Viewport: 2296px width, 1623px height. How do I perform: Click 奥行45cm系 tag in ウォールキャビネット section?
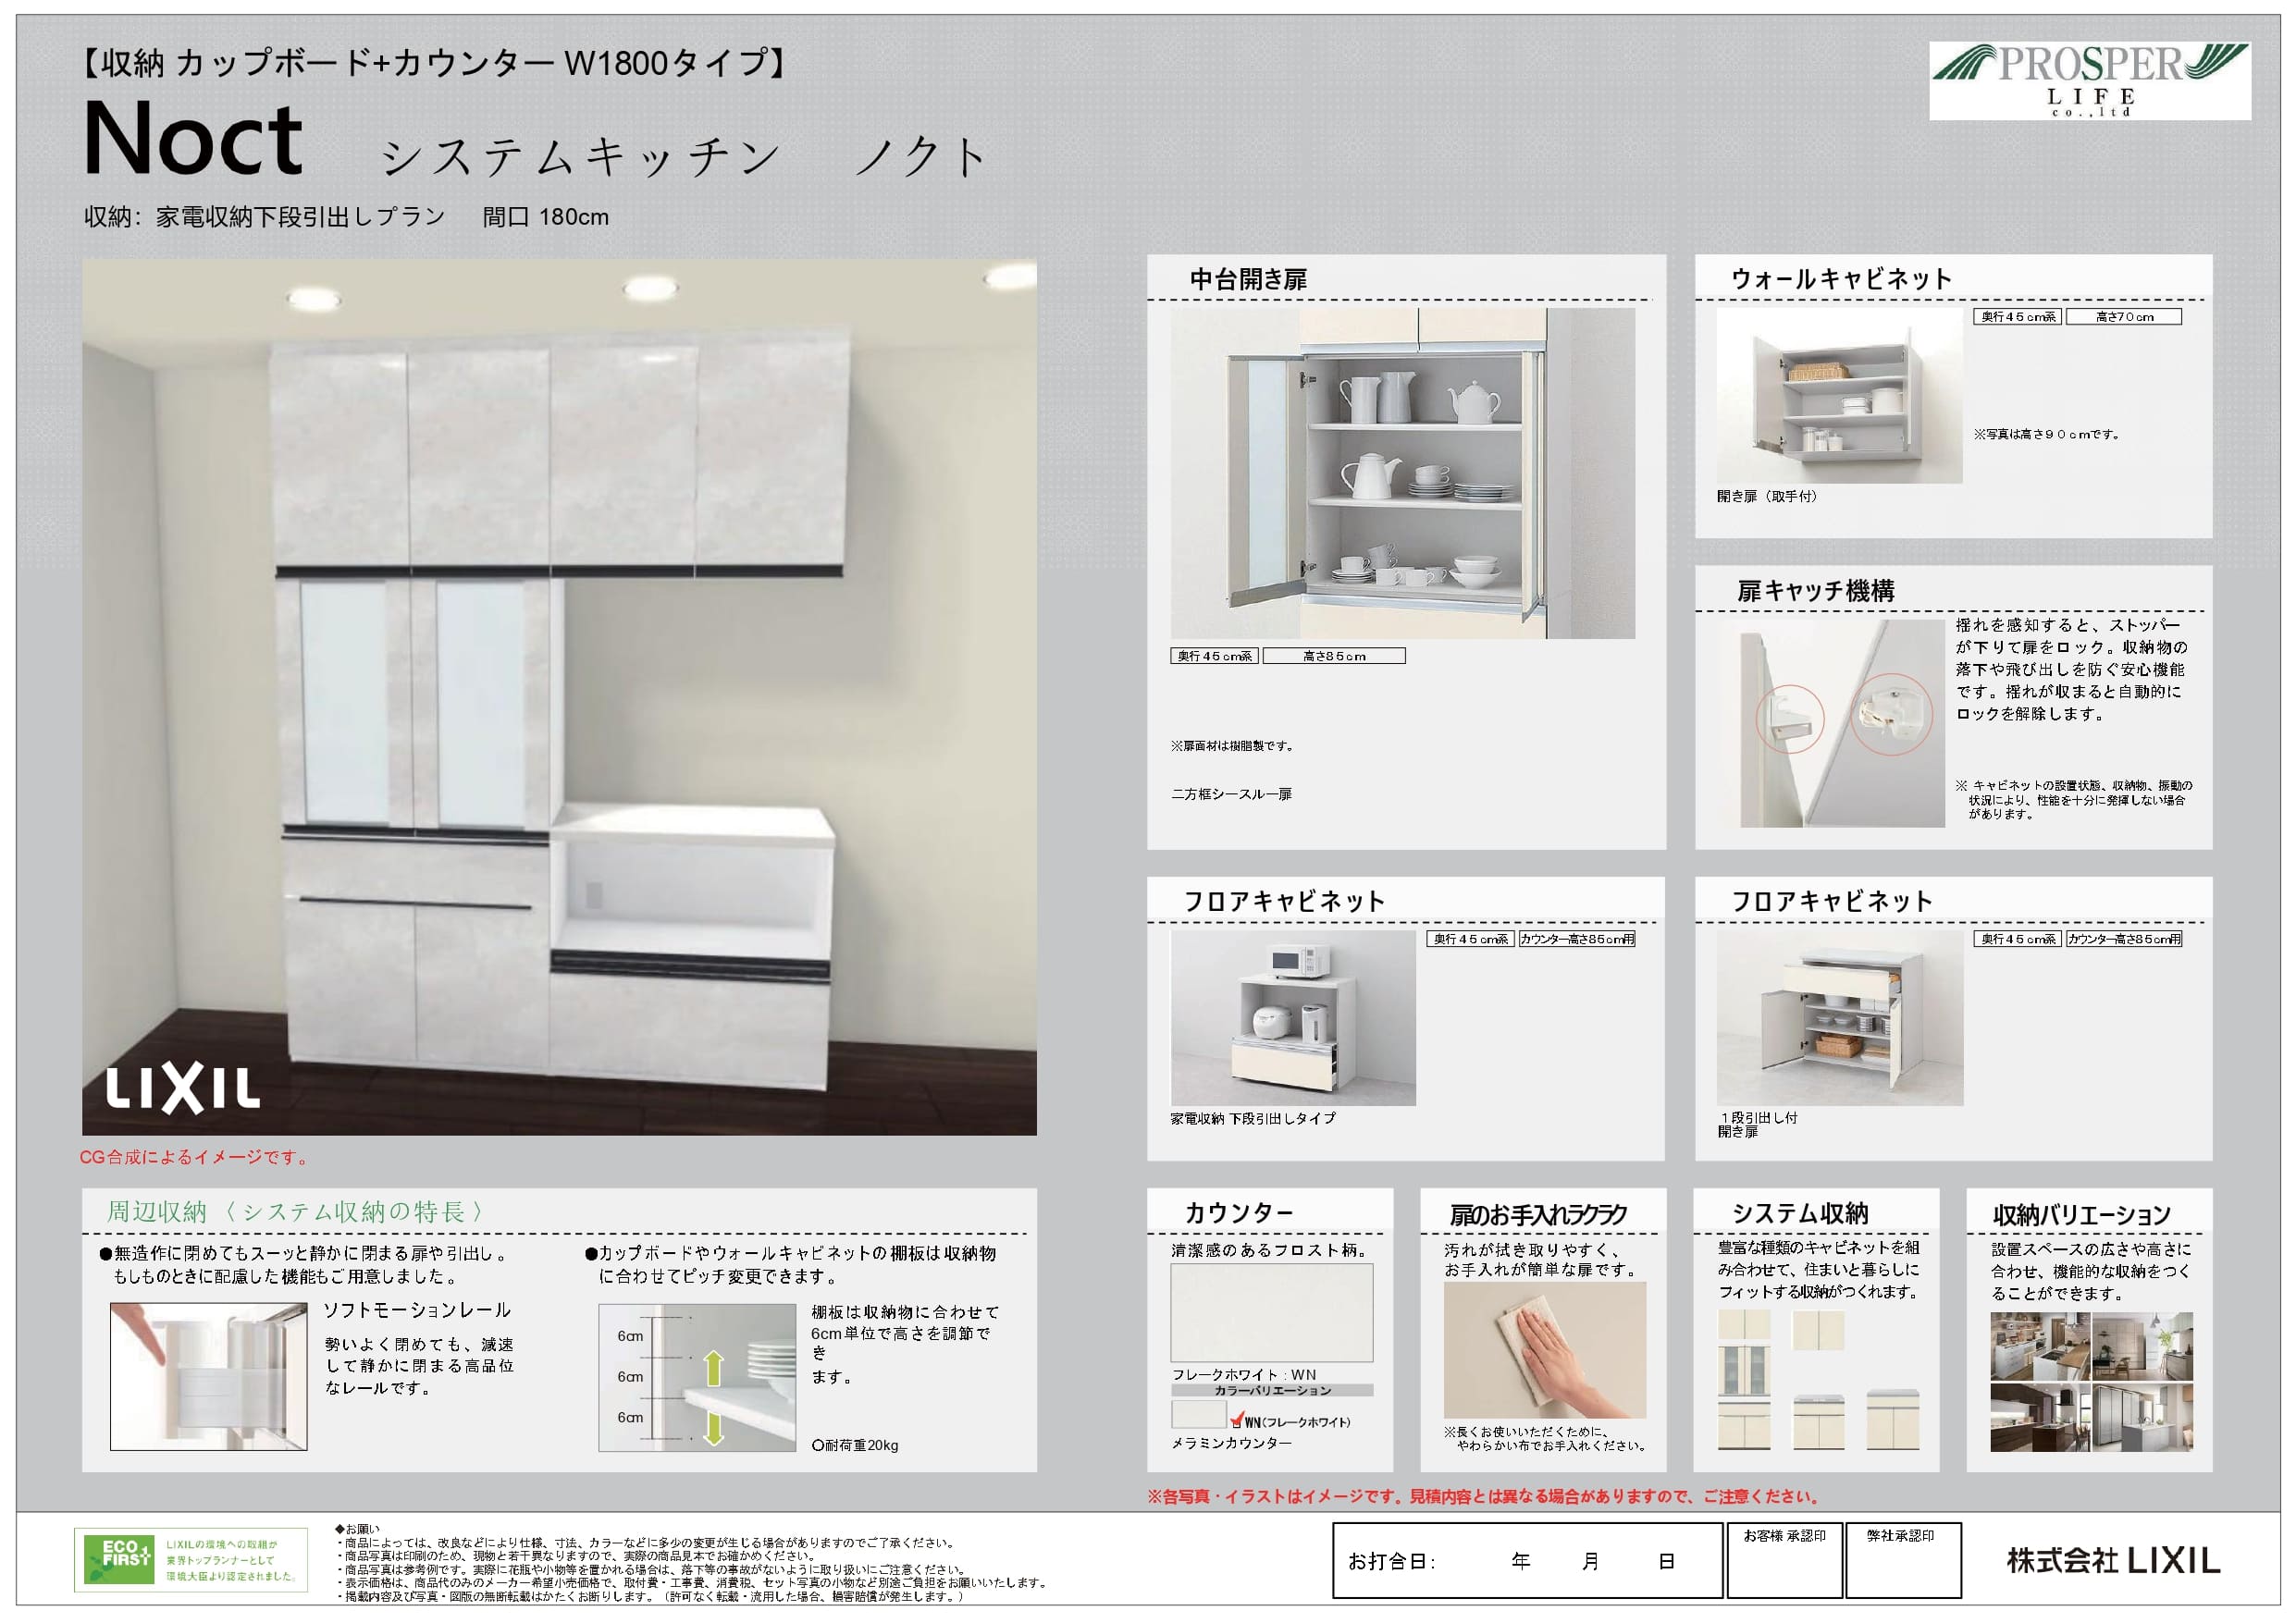click(2018, 316)
